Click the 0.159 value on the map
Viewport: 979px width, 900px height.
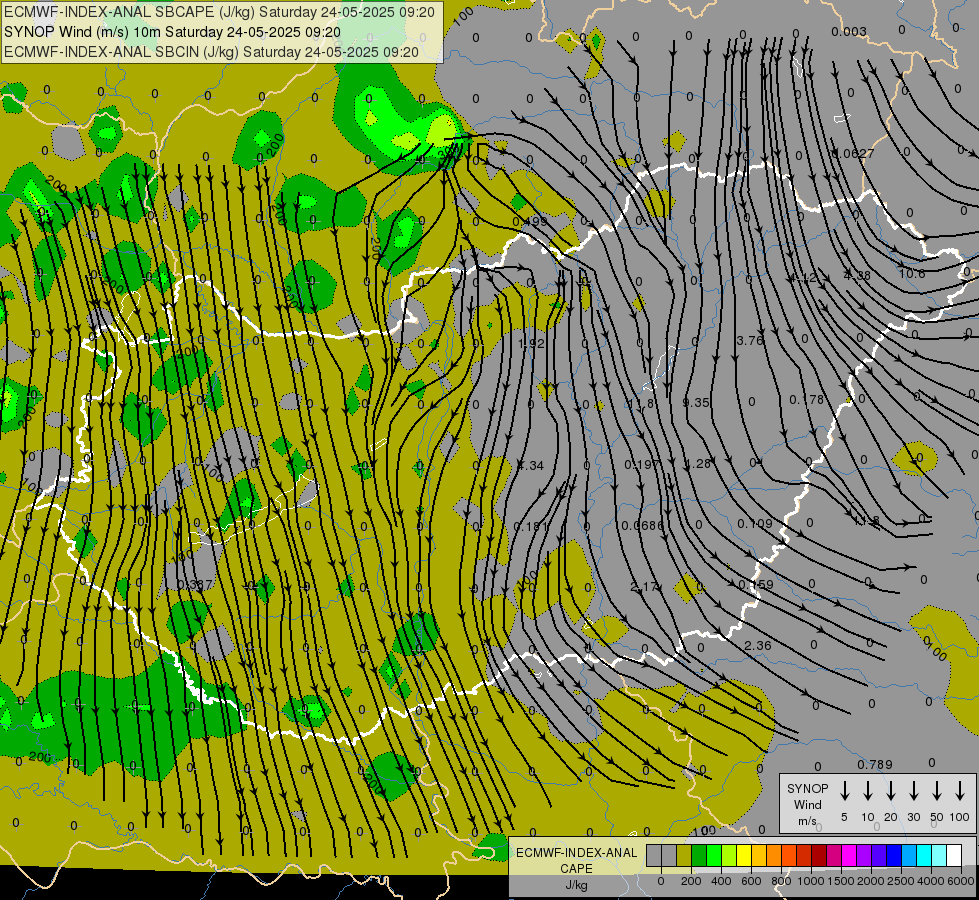(756, 585)
